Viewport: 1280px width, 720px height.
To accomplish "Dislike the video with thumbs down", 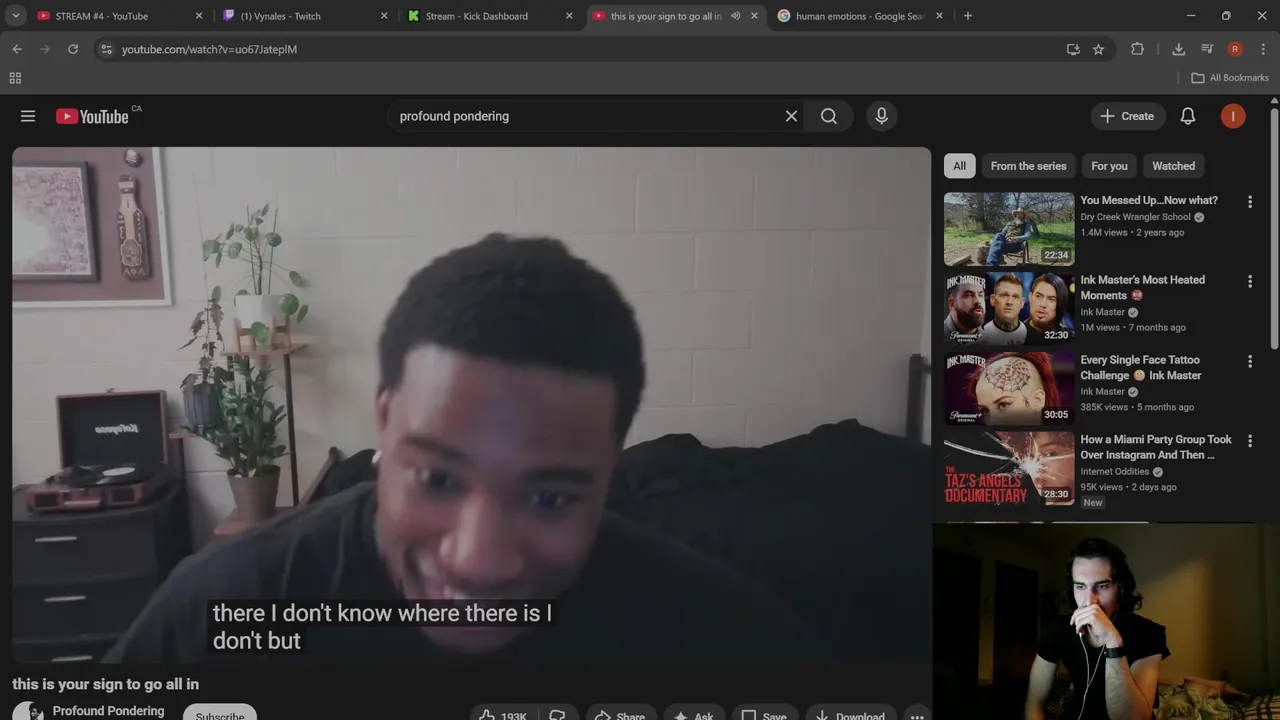I will (557, 714).
